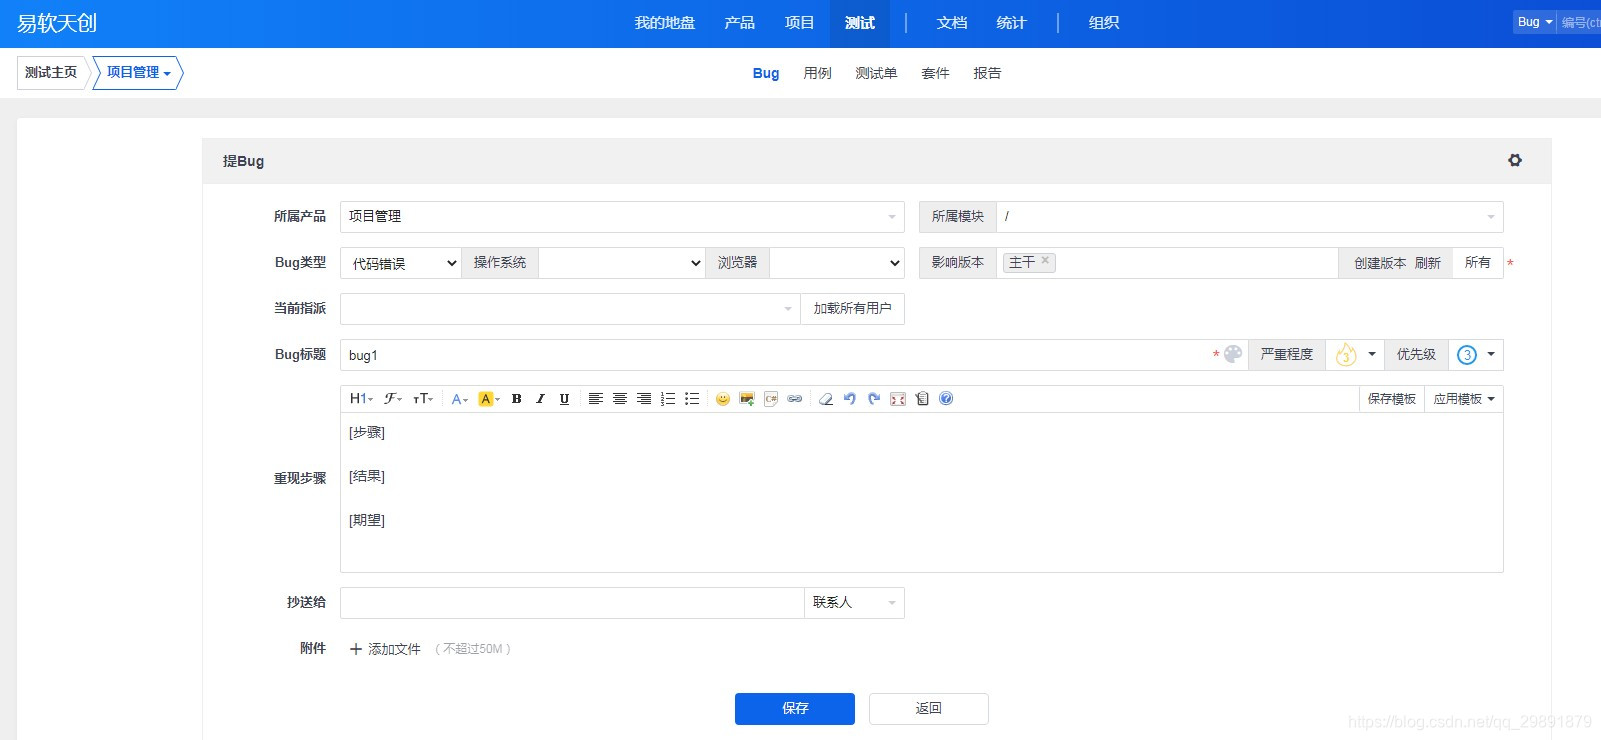Viewport: 1601px width, 740px height.
Task: Open the 应用模板 dropdown
Action: pyautogui.click(x=1464, y=399)
